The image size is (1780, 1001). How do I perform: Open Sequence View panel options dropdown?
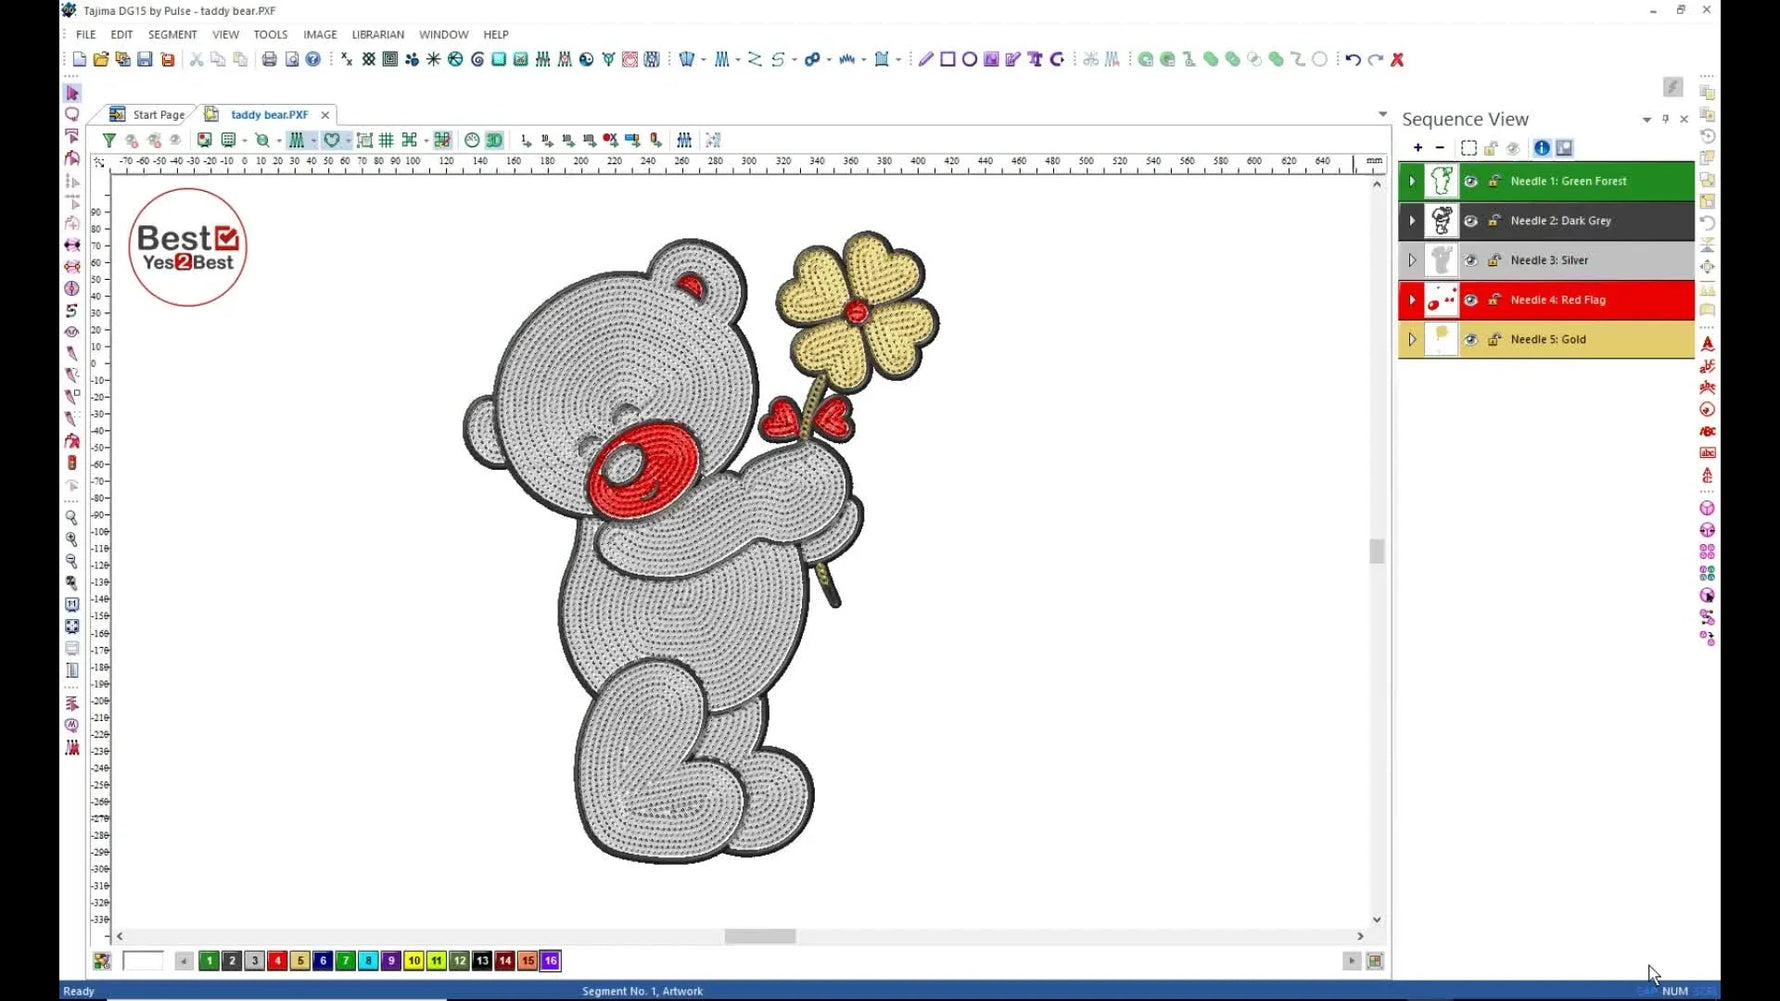(x=1646, y=120)
